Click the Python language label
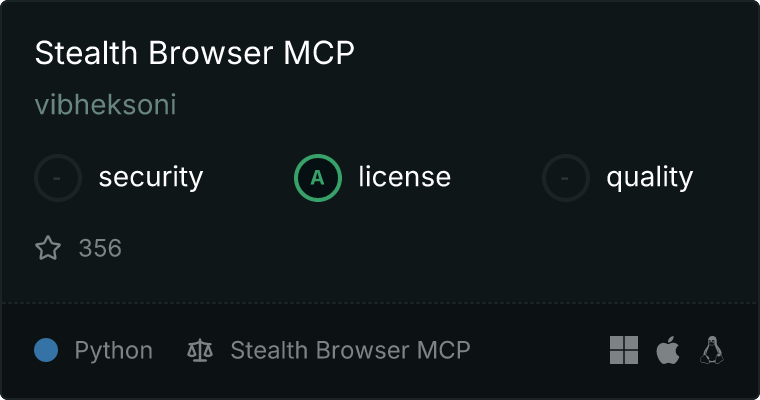 click(113, 351)
